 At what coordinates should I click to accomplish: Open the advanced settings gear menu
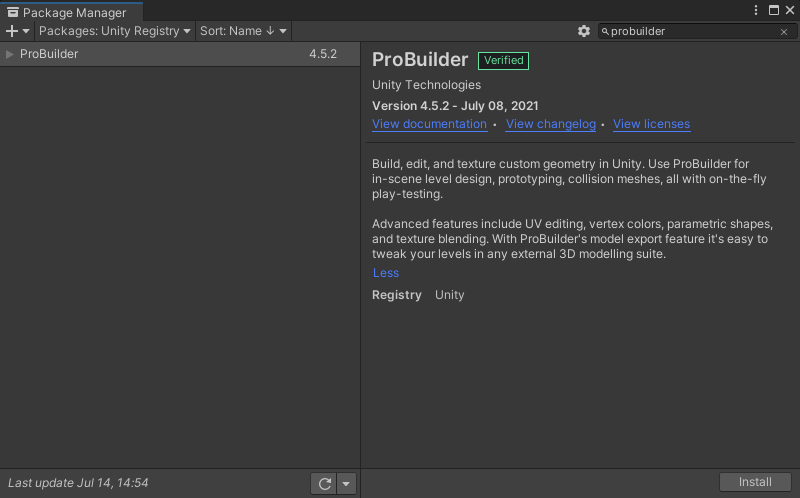[584, 31]
